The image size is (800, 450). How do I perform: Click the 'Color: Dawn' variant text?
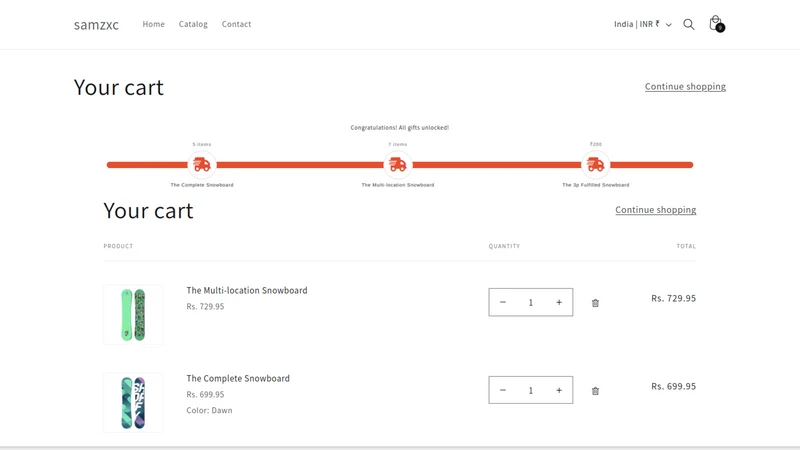pos(209,410)
